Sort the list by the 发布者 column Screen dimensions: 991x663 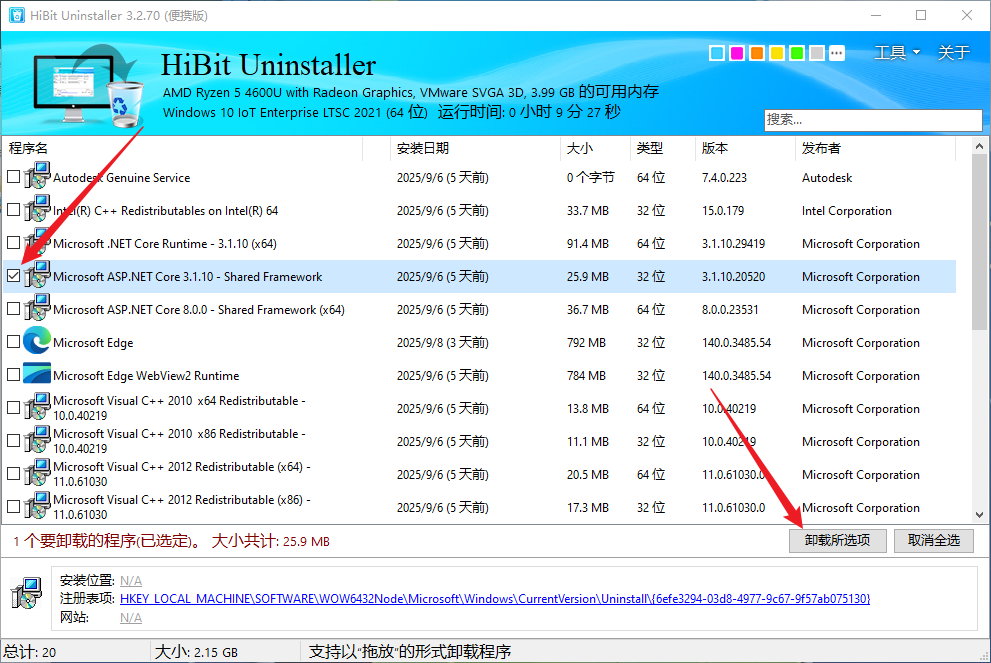(875, 148)
